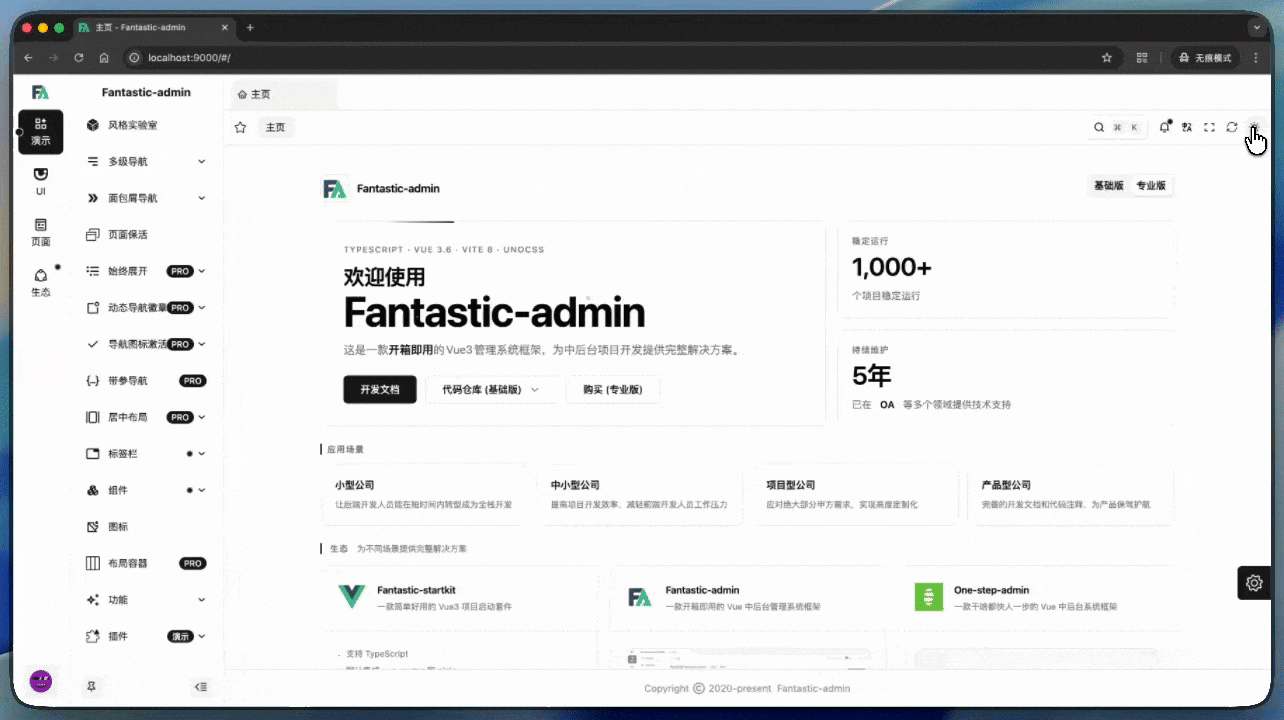Open the notifications bell
The height and width of the screenshot is (720, 1284).
pos(1164,127)
